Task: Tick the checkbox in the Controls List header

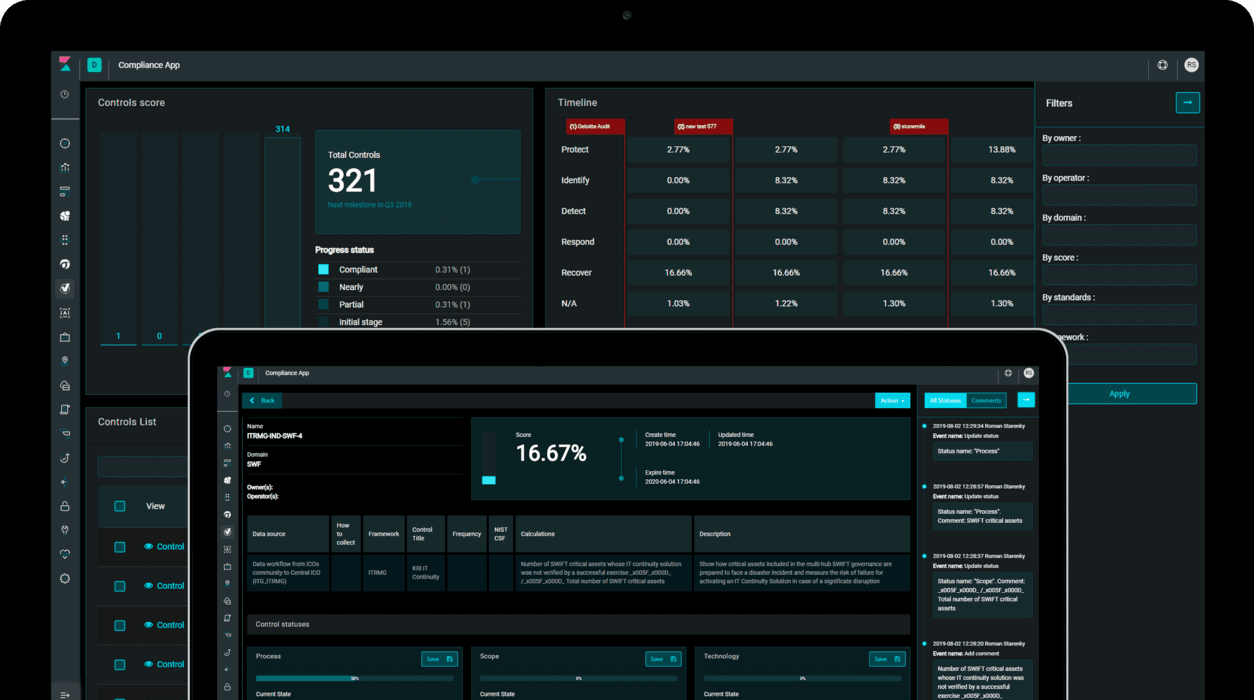Action: [120, 506]
